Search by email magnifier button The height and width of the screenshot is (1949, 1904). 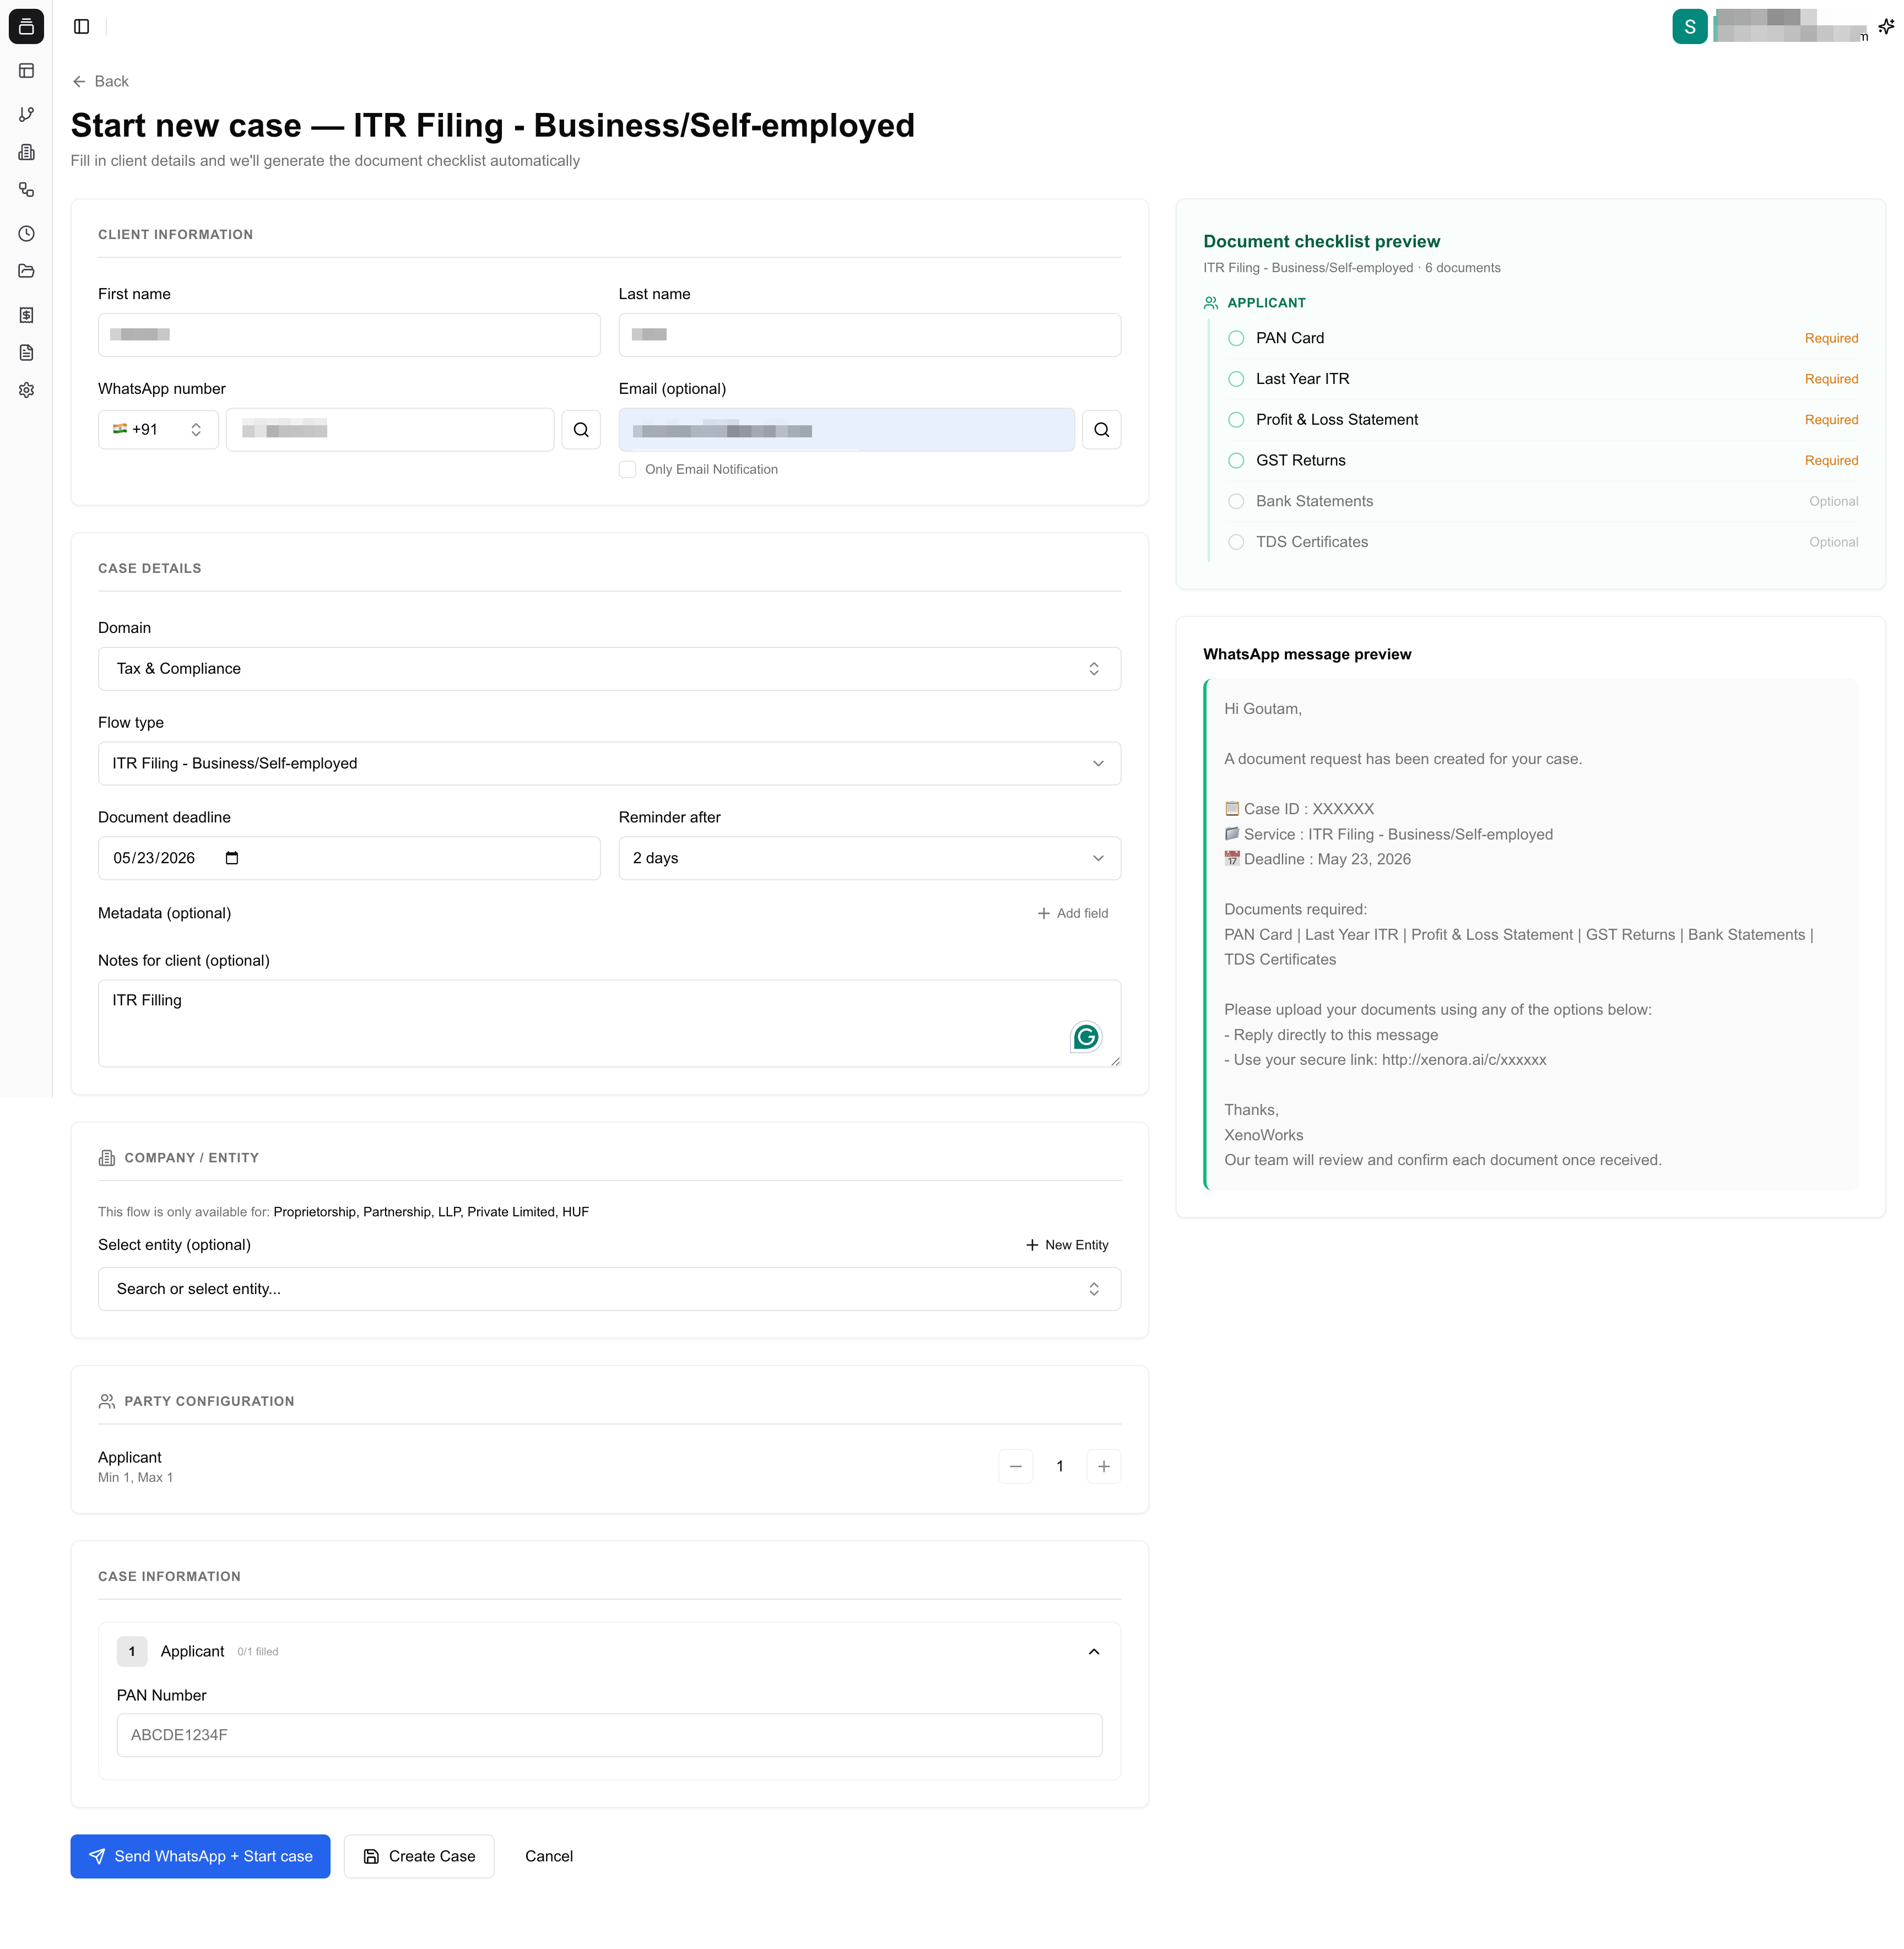pyautogui.click(x=1101, y=430)
